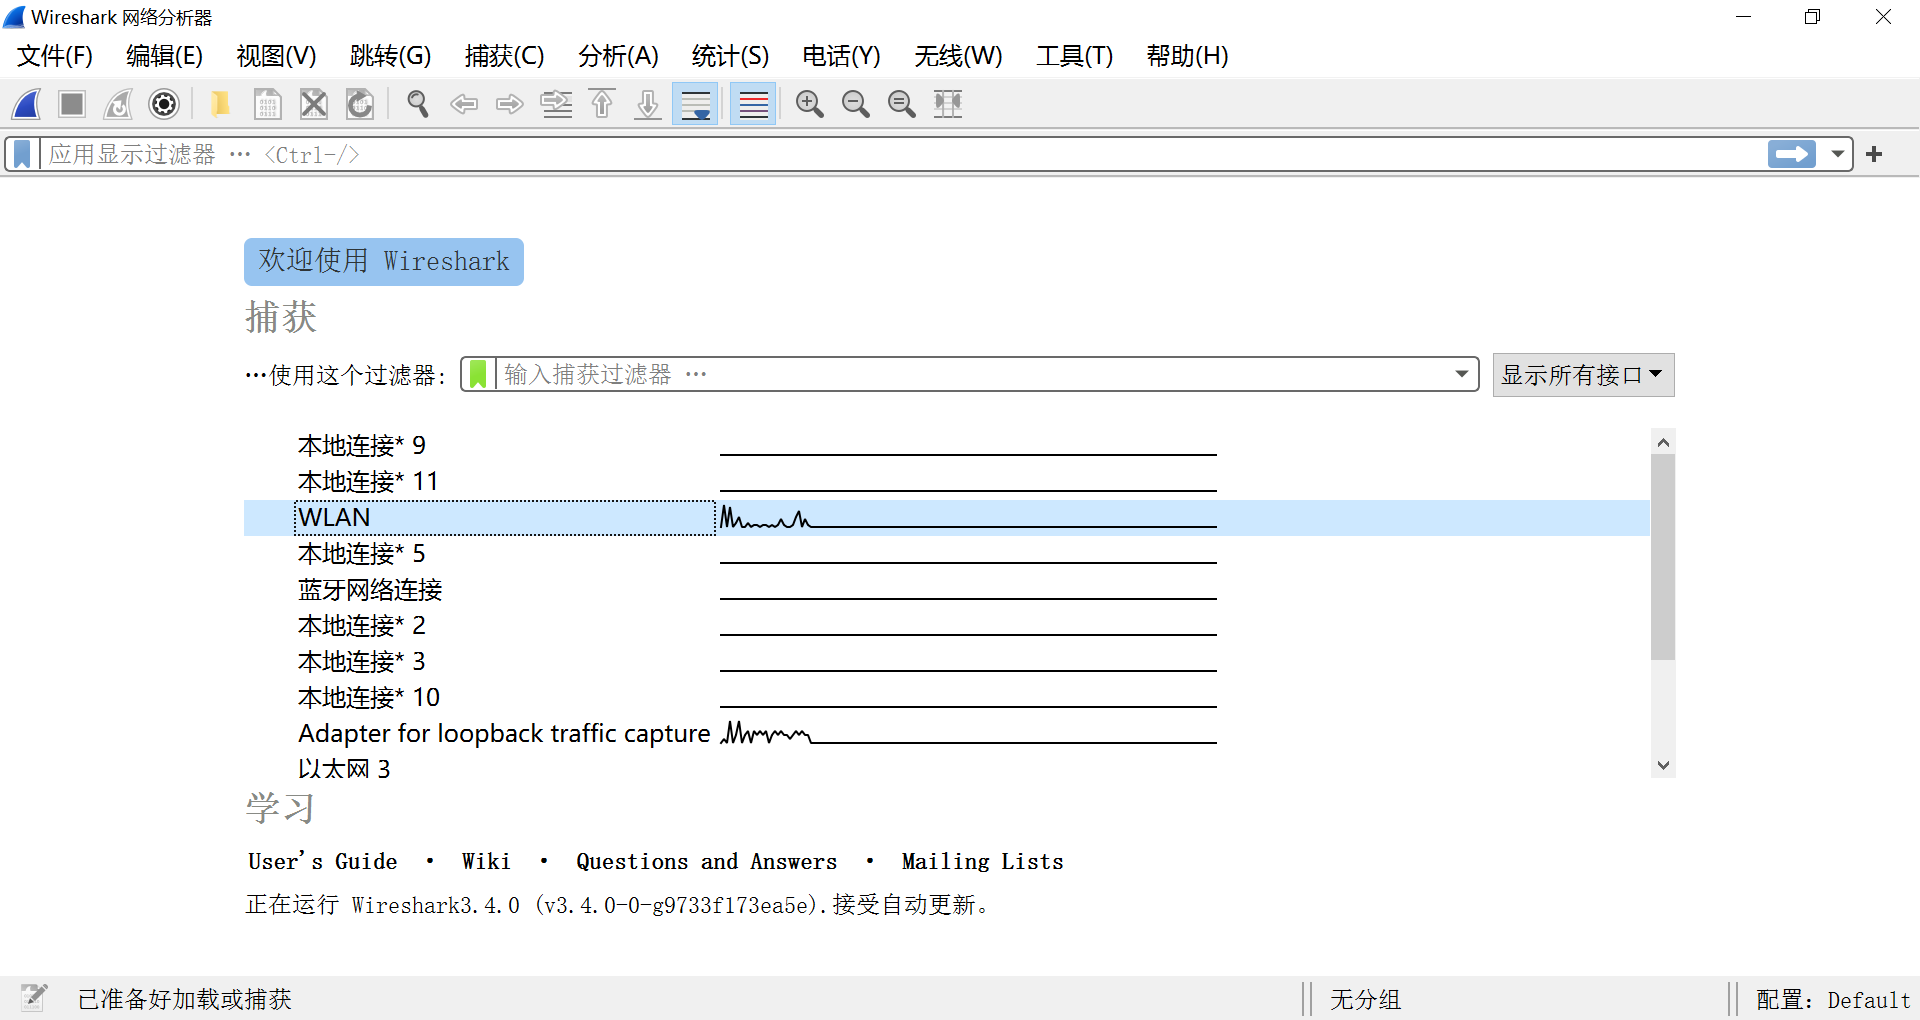The image size is (1920, 1020).
Task: Select interface 本地连接* 9
Action: (x=946, y=446)
